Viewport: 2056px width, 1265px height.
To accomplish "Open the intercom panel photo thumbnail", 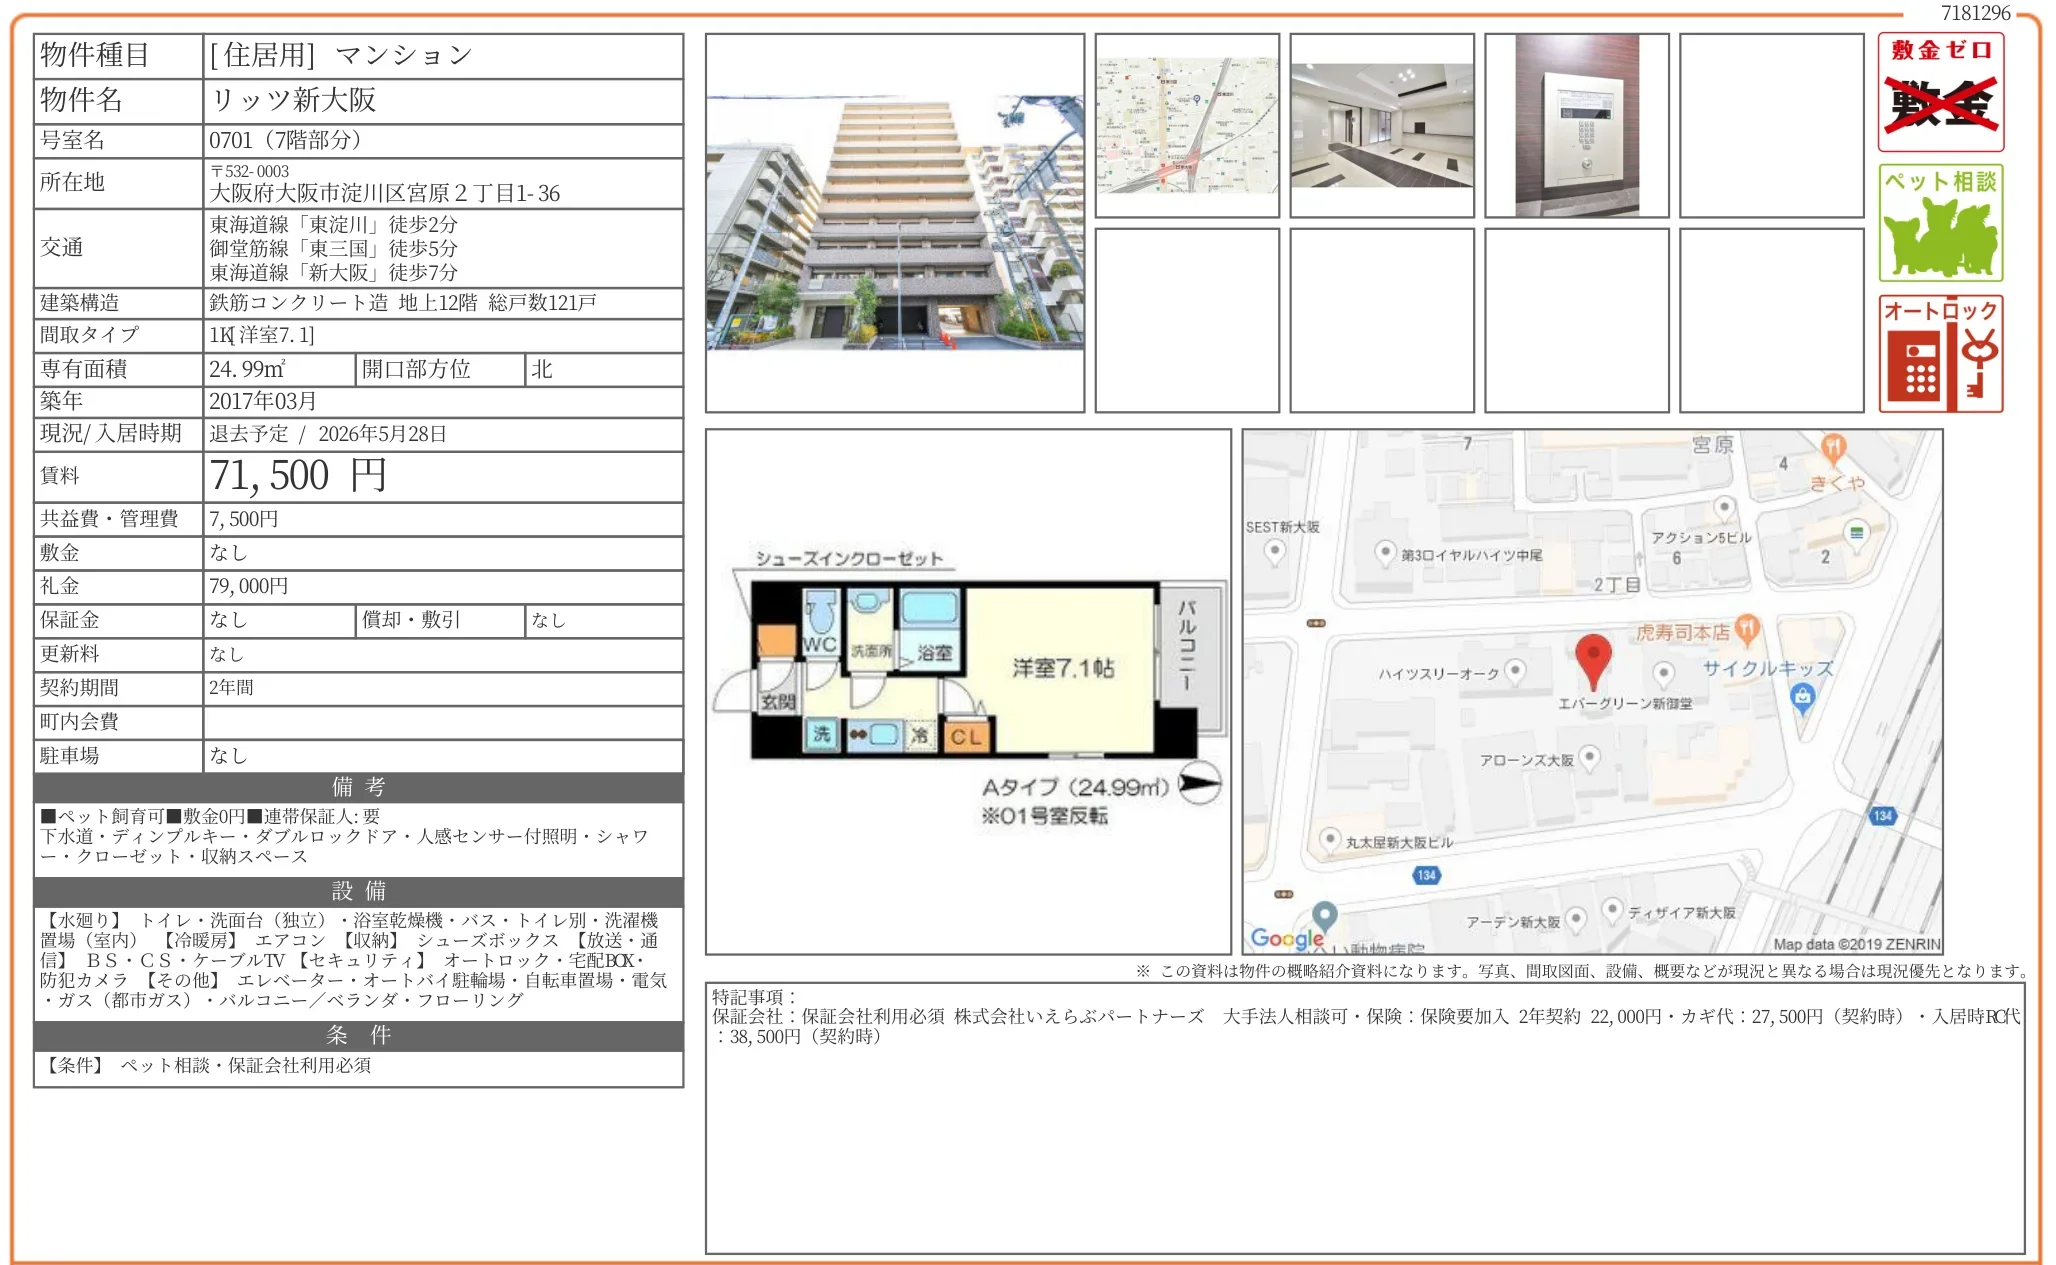I will click(1576, 125).
